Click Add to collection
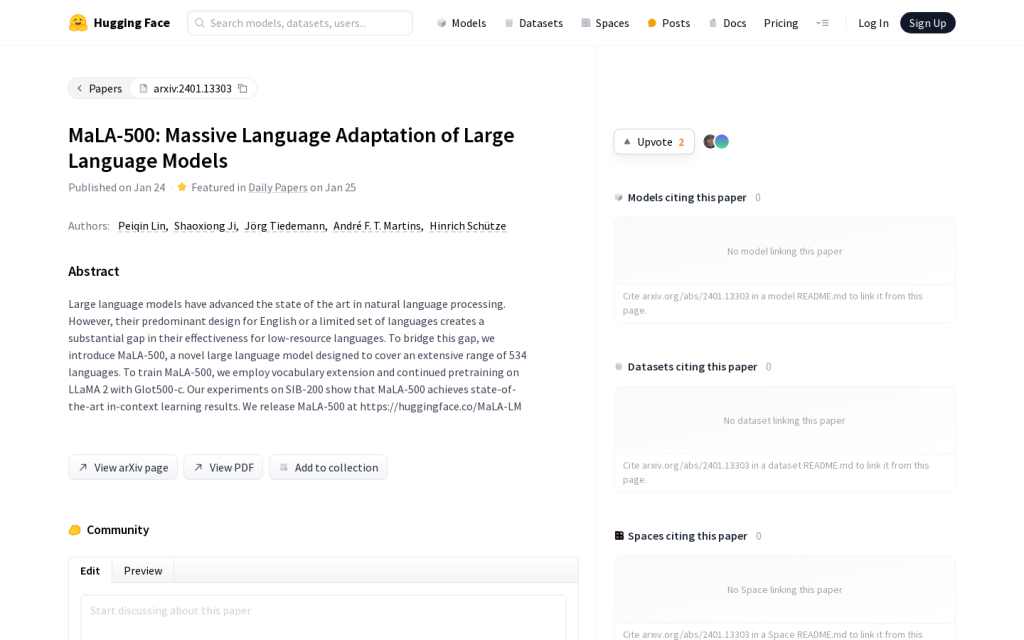This screenshot has width=1024, height=640. pyautogui.click(x=328, y=467)
